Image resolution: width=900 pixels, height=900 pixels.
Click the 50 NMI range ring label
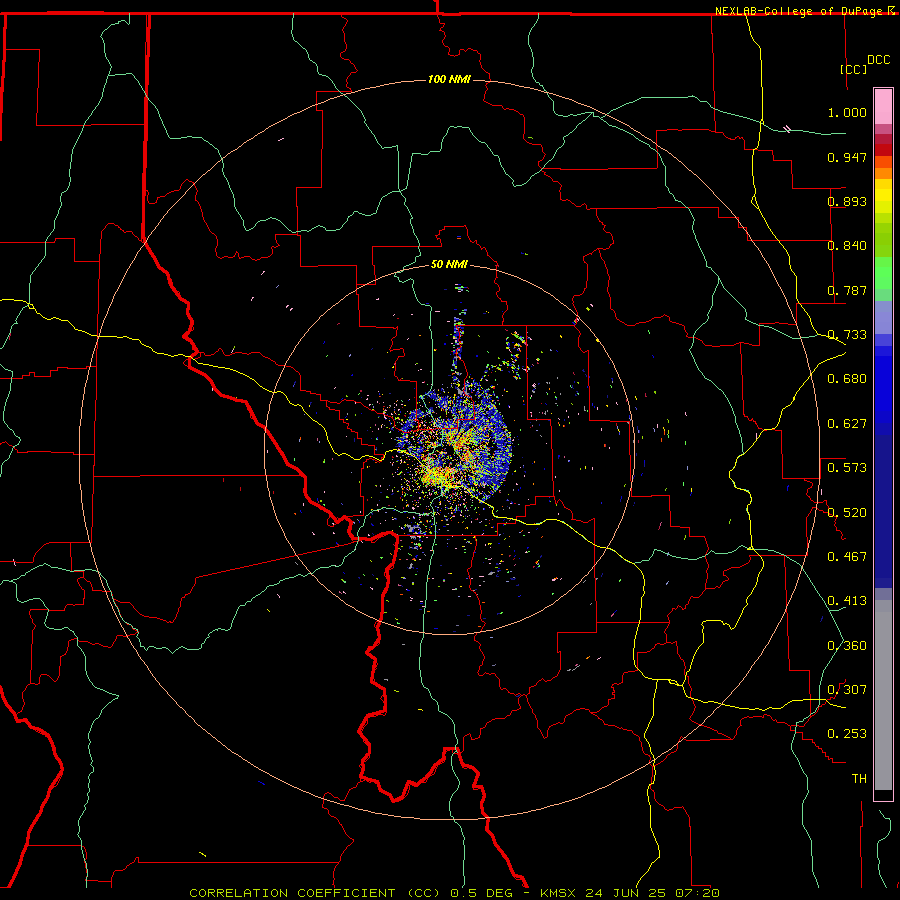pyautogui.click(x=449, y=264)
